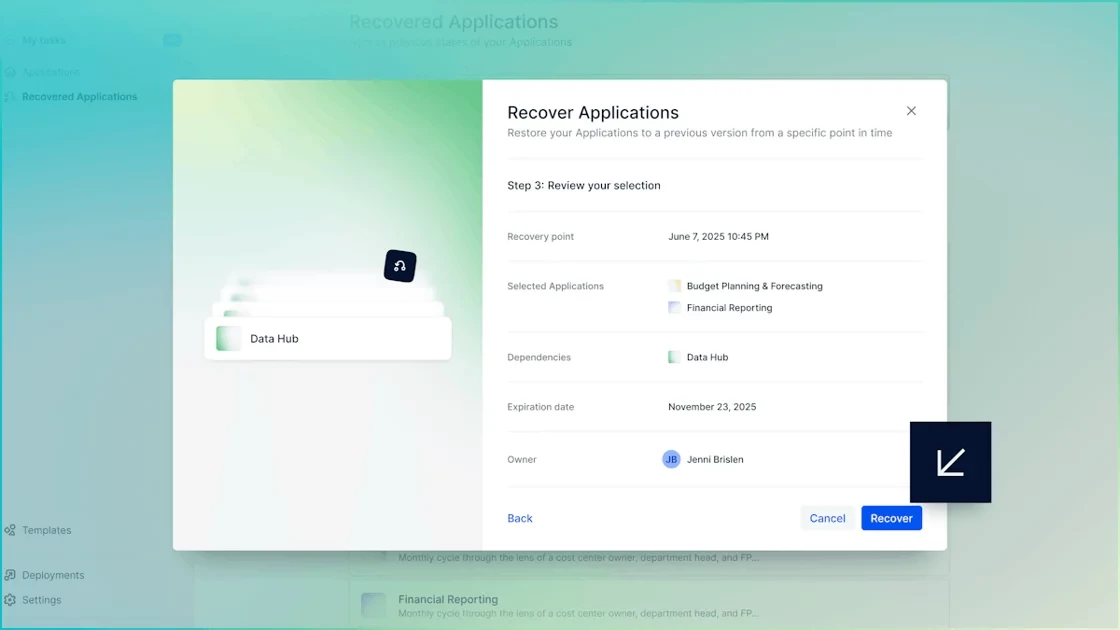1120x630 pixels.
Task: Cancel the recovery dialog
Action: (x=827, y=518)
